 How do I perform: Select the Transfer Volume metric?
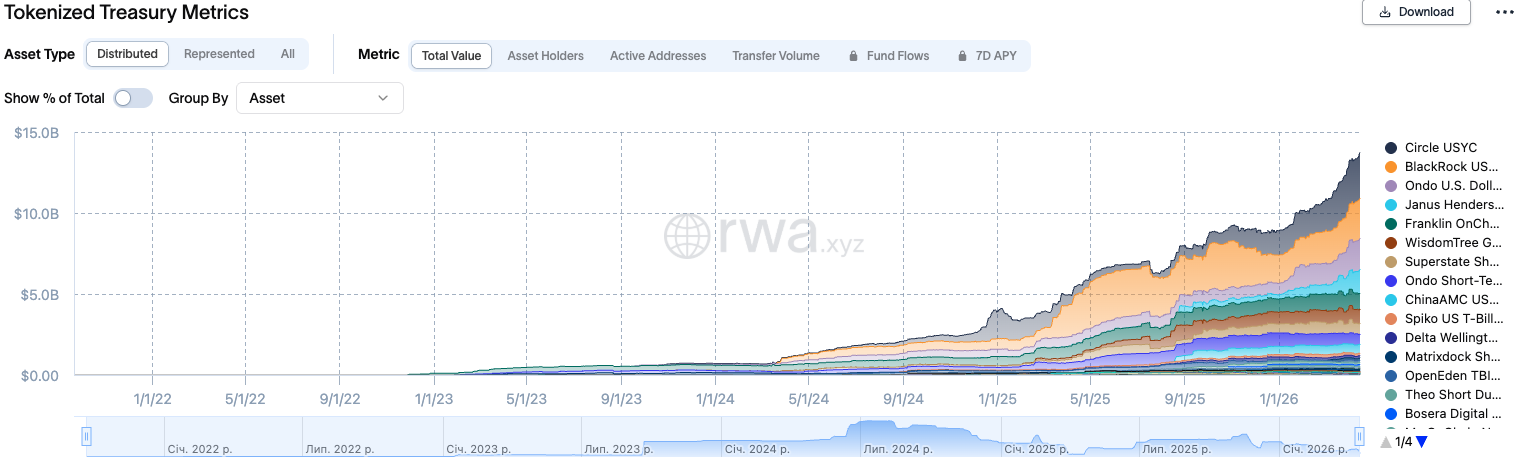[775, 56]
